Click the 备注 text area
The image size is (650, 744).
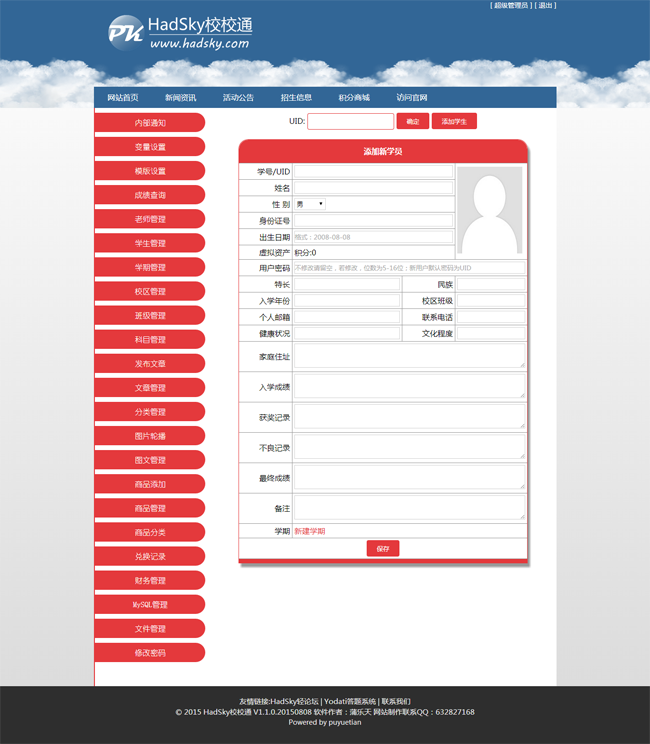click(410, 508)
